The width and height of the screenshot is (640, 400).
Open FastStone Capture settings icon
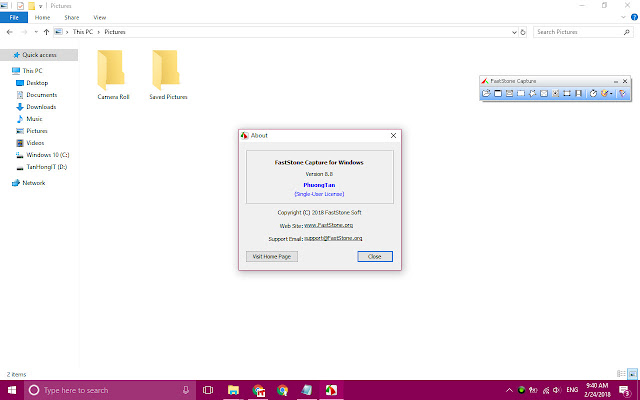pos(622,93)
